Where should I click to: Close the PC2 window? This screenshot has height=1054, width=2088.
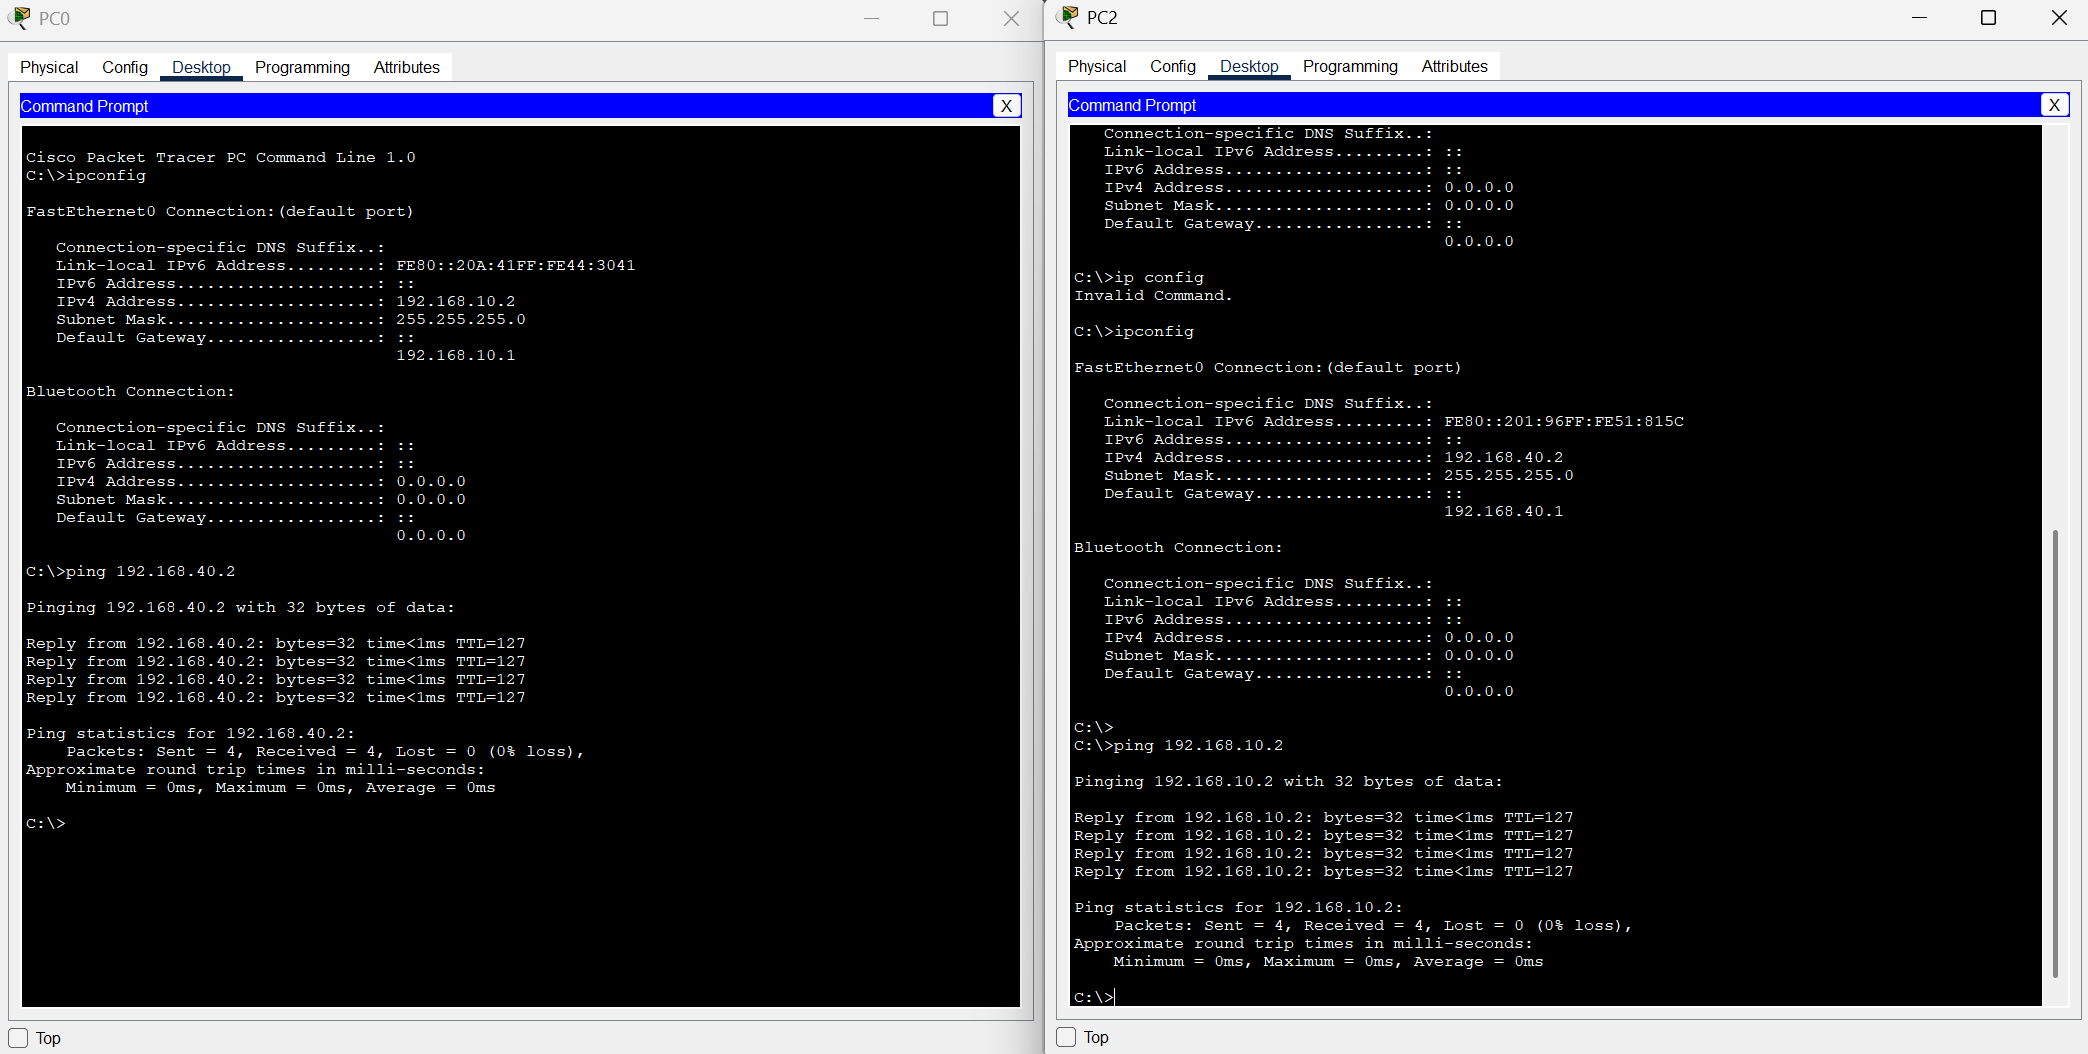click(2058, 17)
